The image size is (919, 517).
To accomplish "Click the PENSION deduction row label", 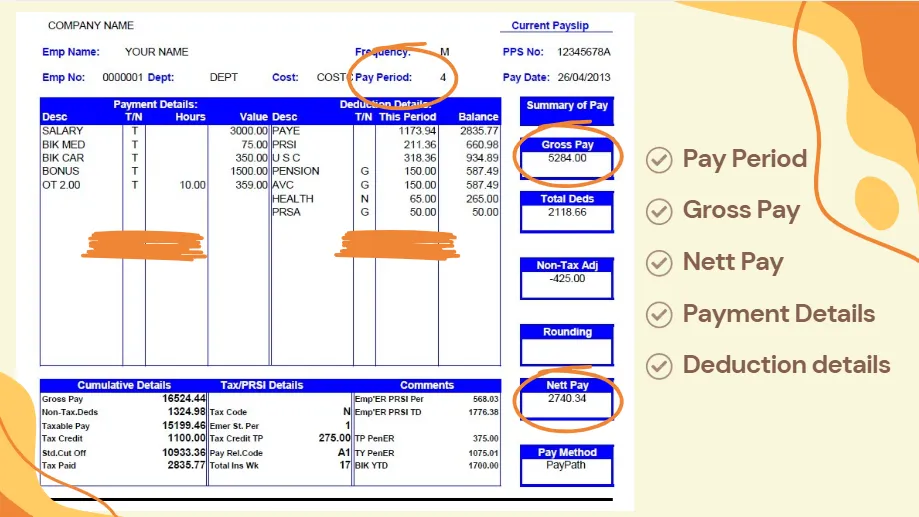I will (296, 171).
